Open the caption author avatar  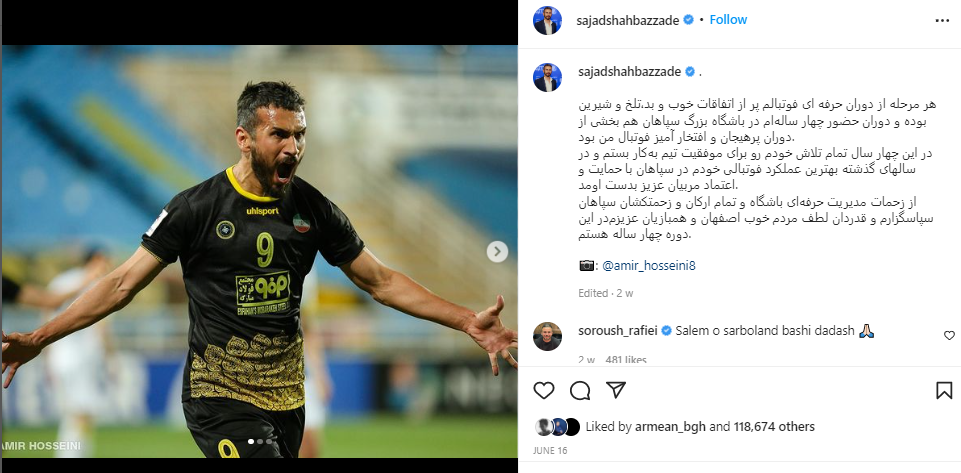[547, 77]
